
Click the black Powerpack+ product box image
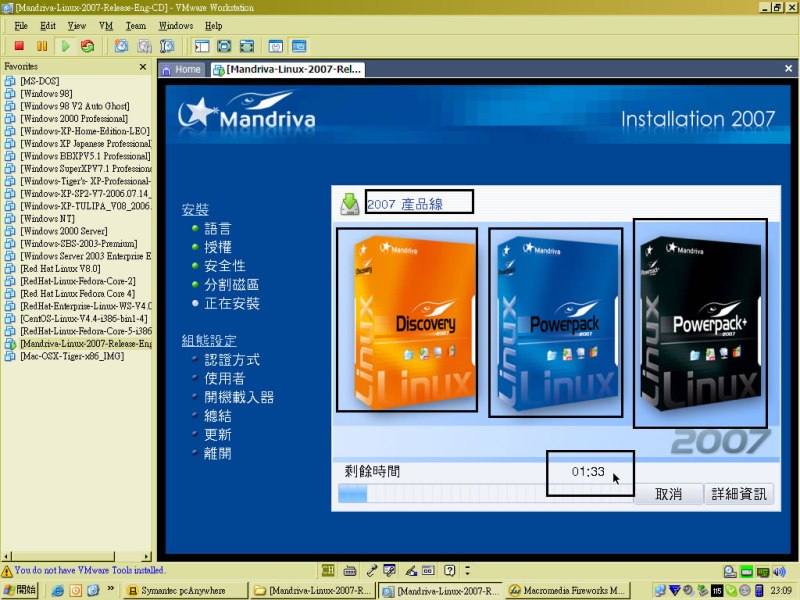[700, 323]
